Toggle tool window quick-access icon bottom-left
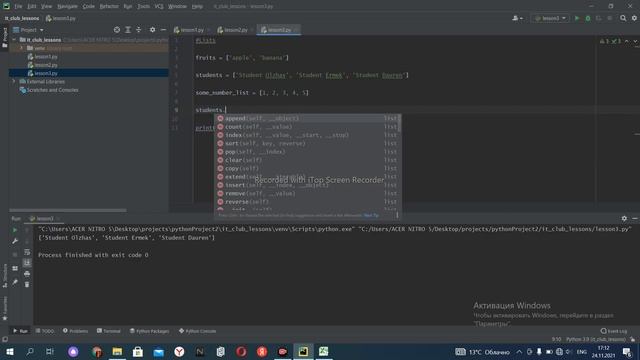640x360 pixels. click(x=5, y=339)
